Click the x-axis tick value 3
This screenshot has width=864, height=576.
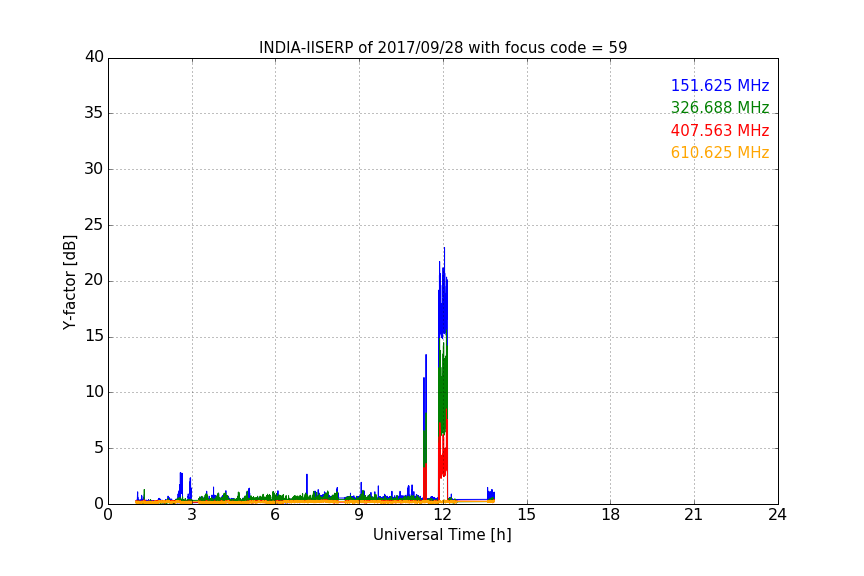click(192, 515)
